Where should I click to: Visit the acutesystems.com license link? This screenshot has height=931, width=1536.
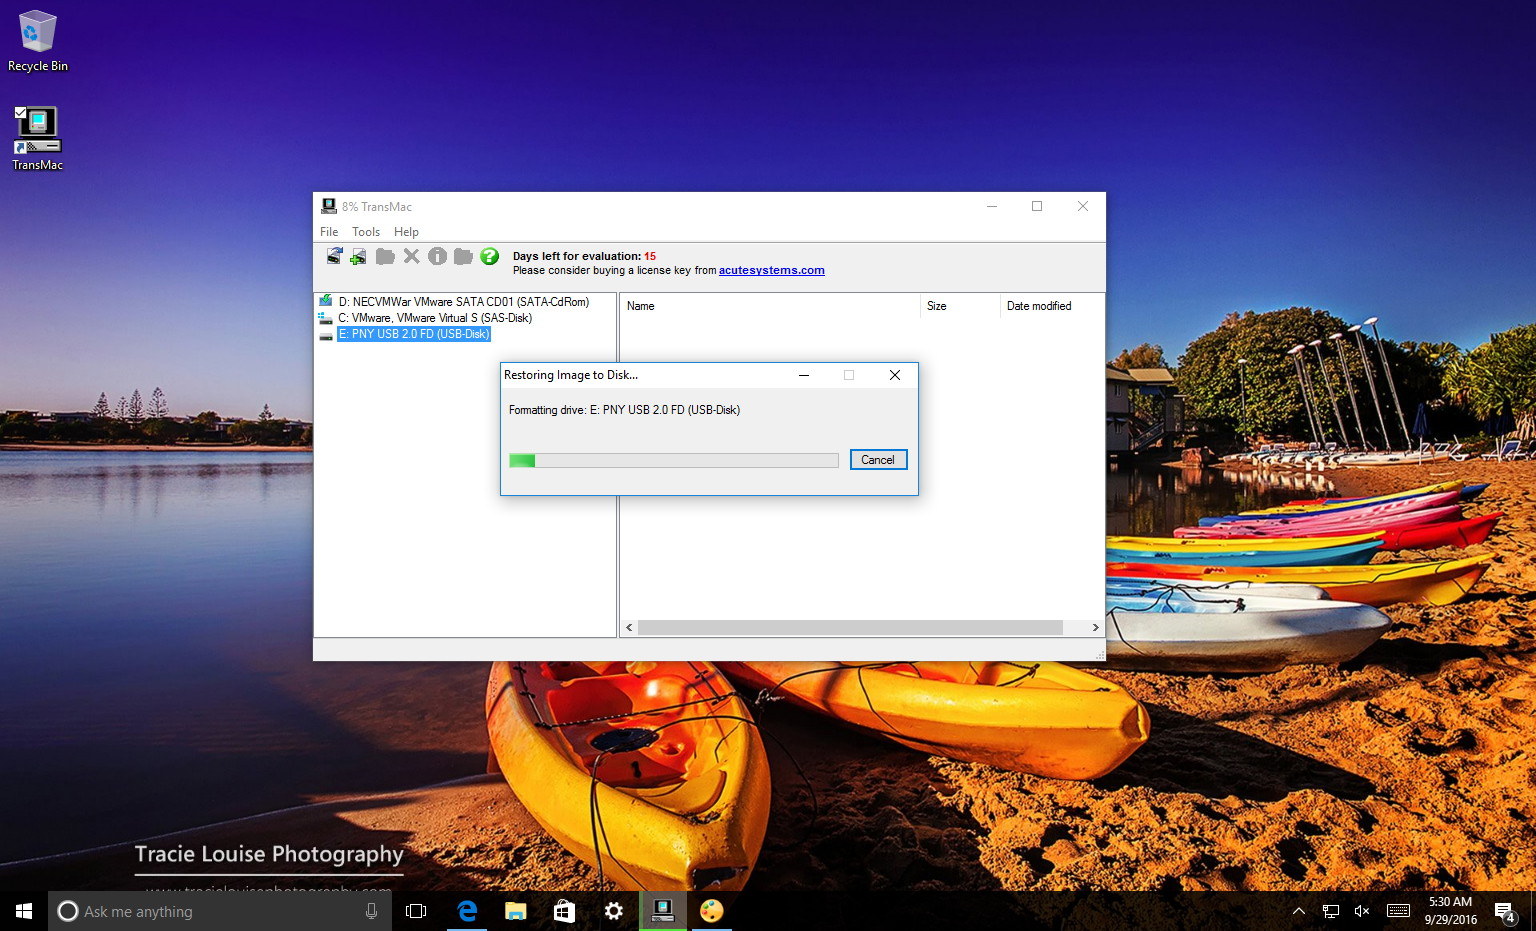(x=771, y=270)
